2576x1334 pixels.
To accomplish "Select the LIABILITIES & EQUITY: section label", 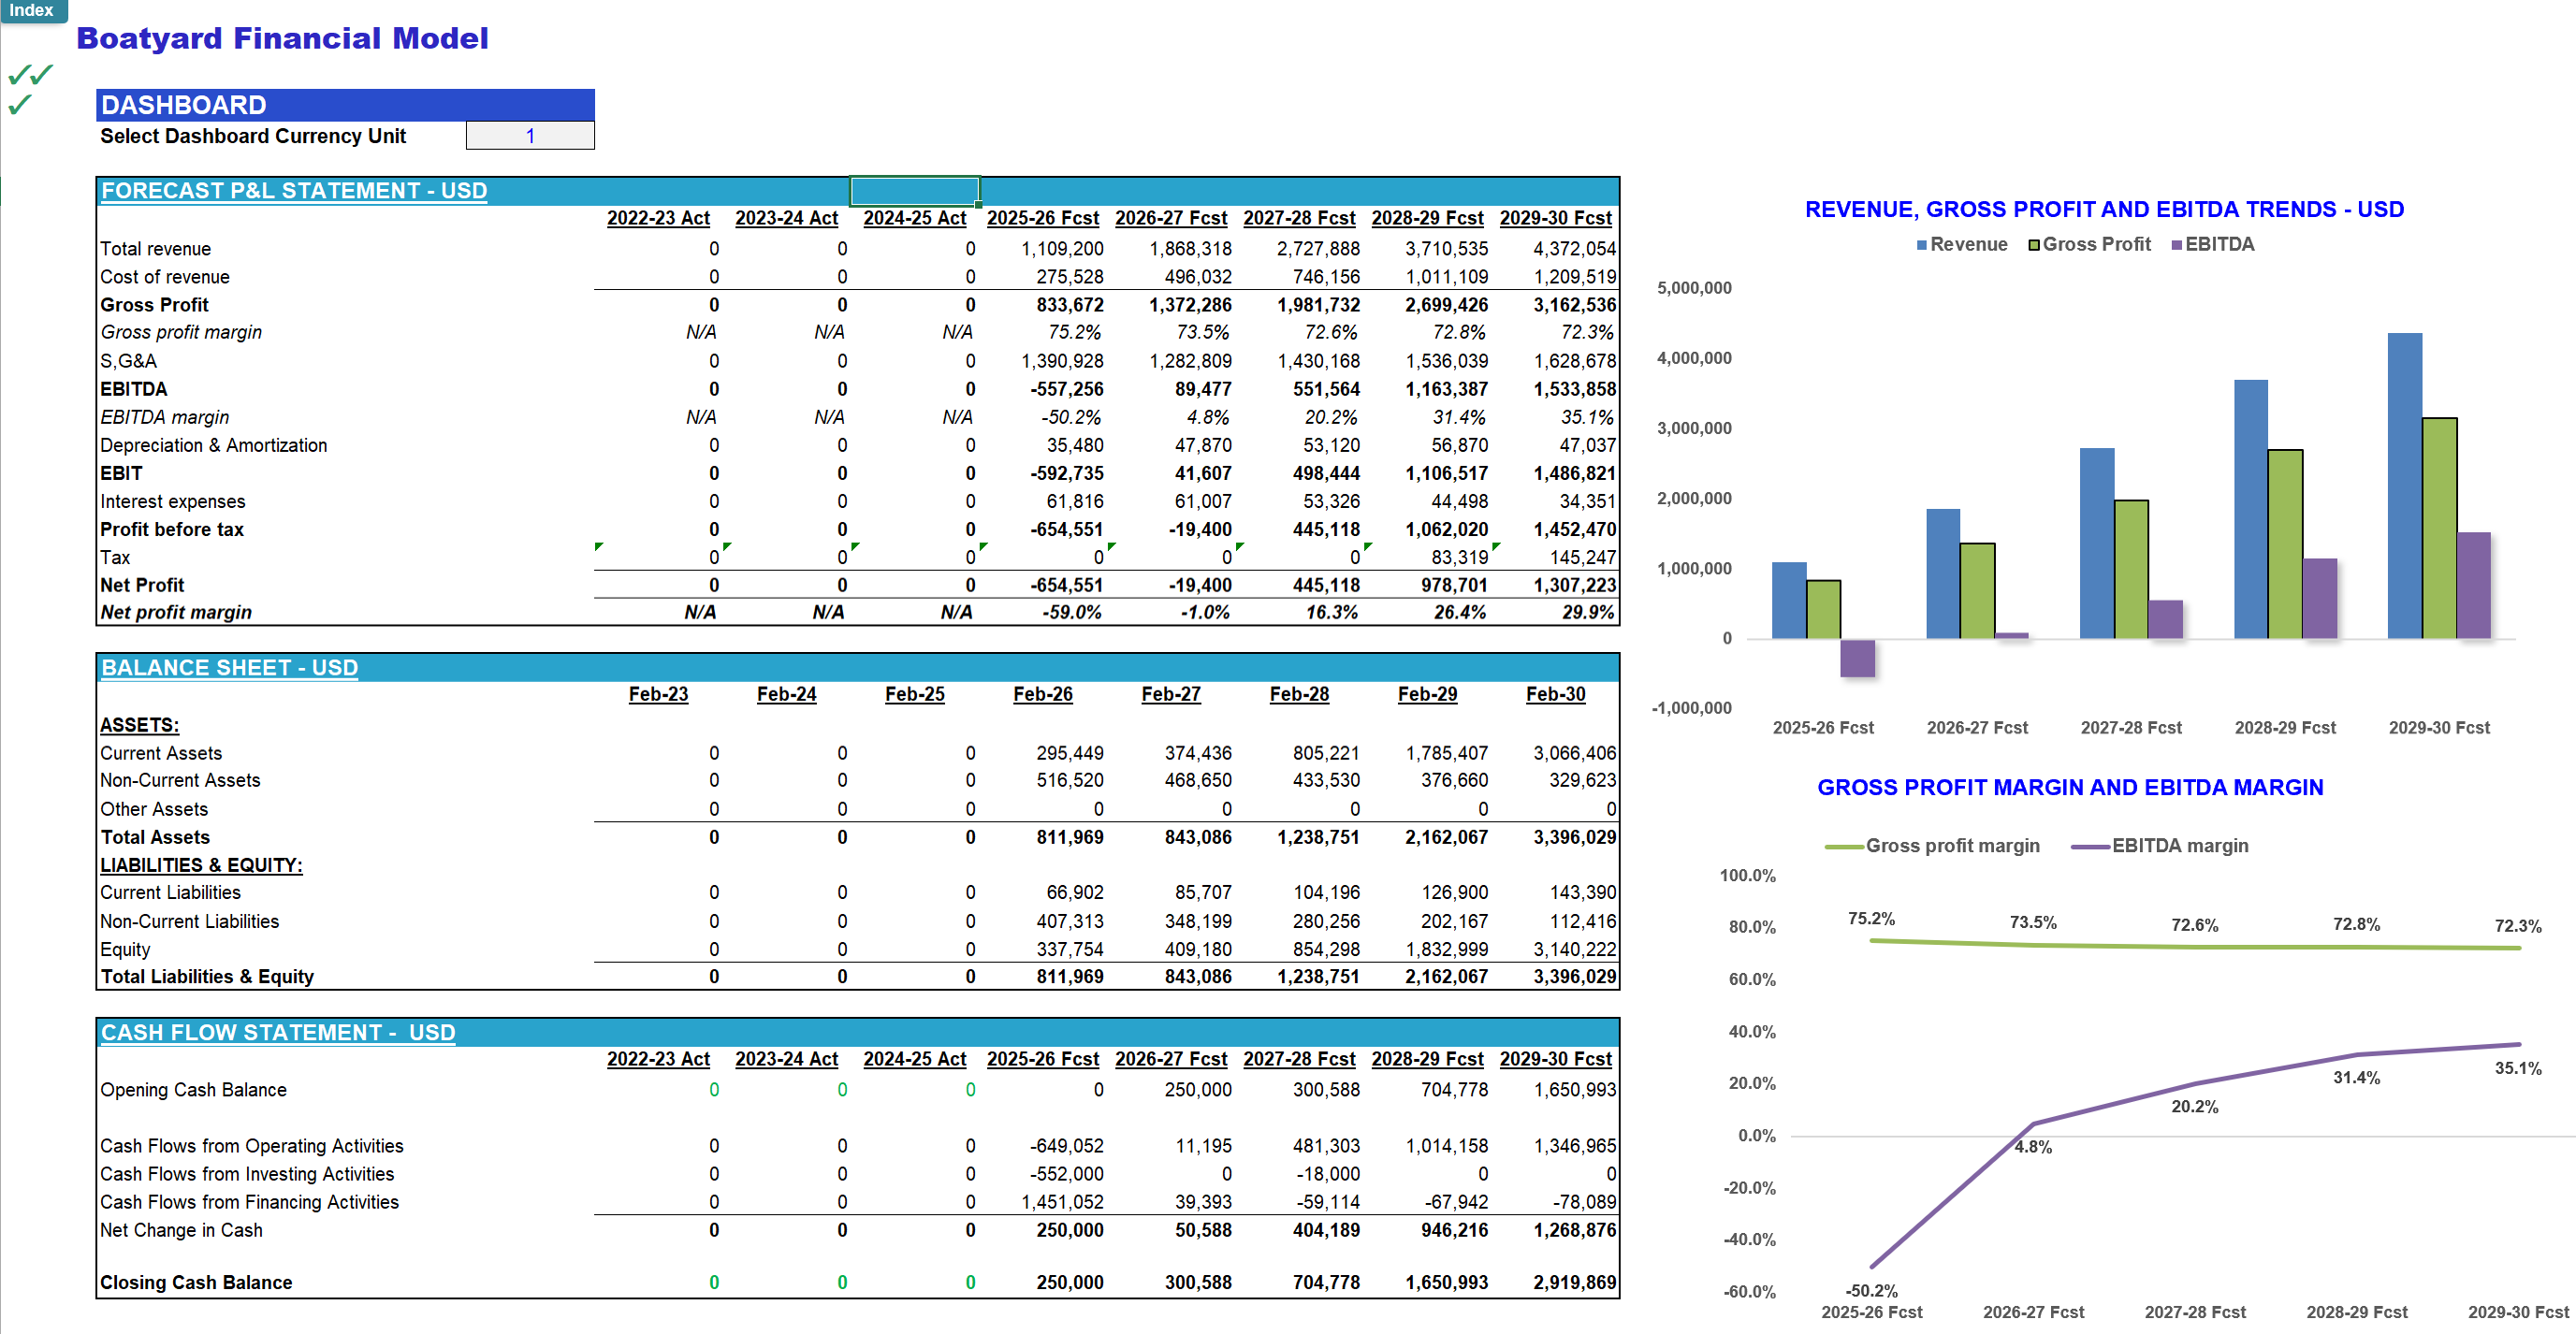I will pos(201,865).
